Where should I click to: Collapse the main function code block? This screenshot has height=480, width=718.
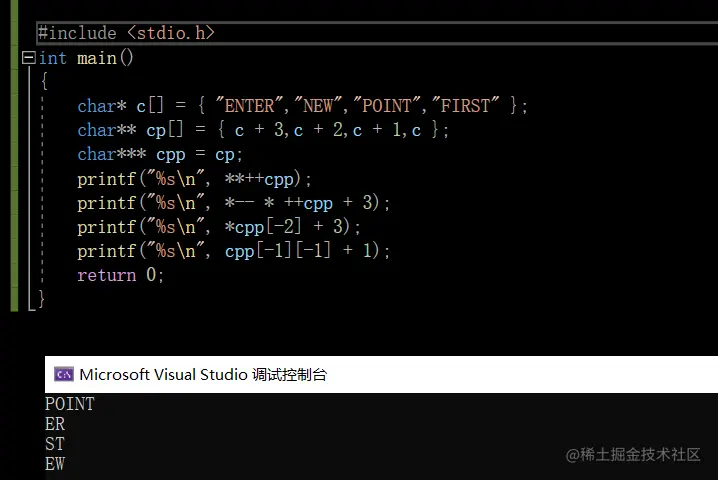[28, 58]
